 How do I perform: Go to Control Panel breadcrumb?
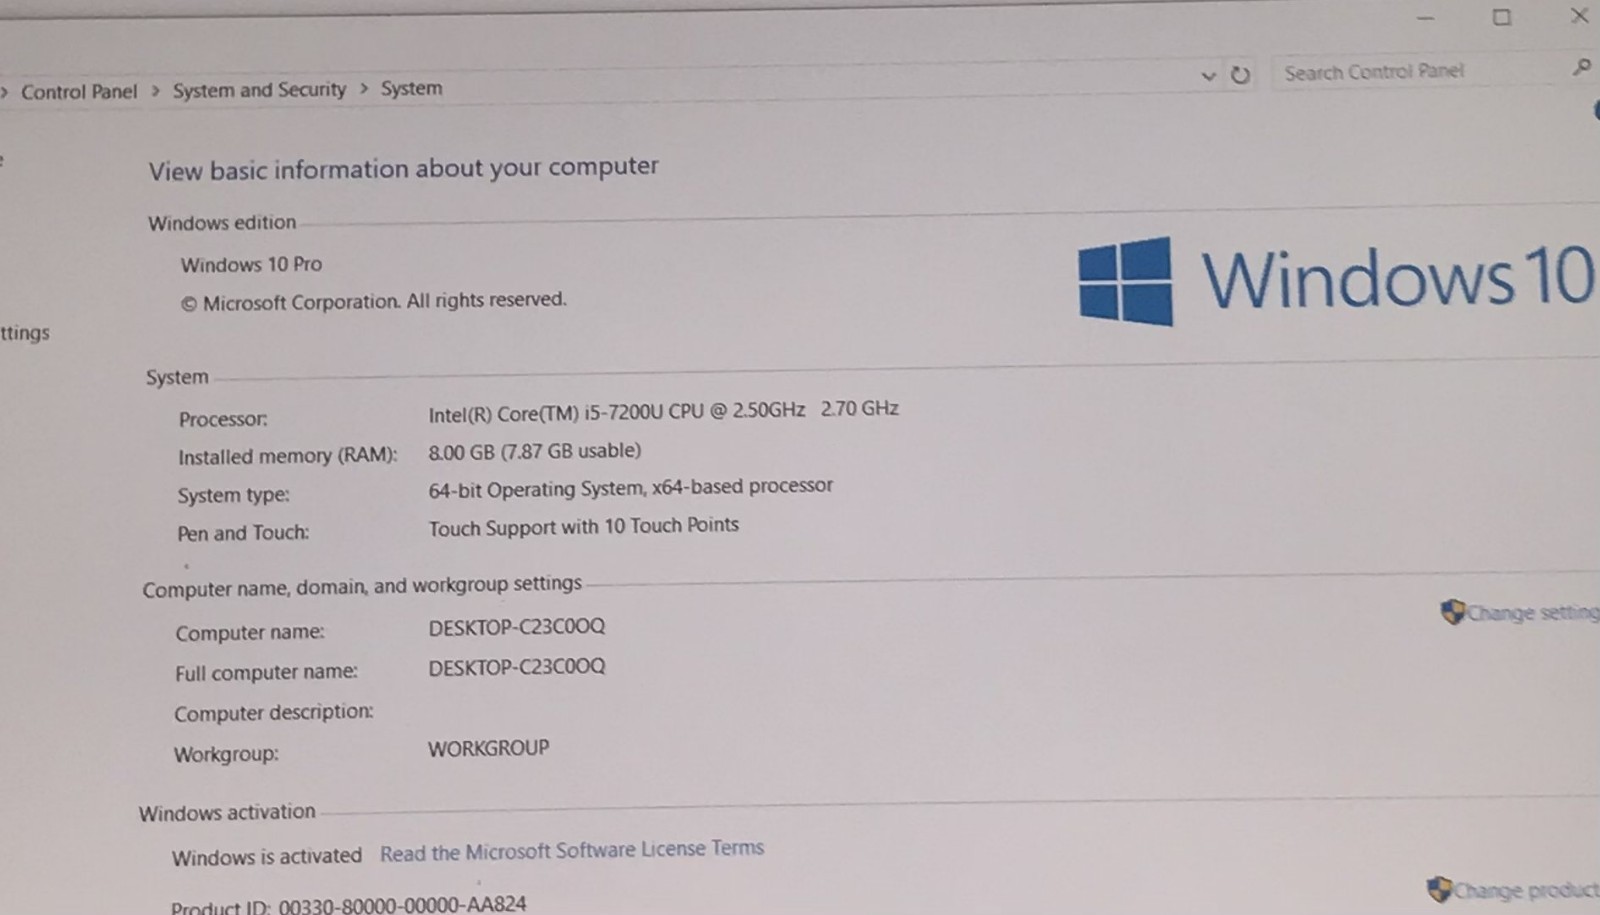pyautogui.click(x=79, y=92)
